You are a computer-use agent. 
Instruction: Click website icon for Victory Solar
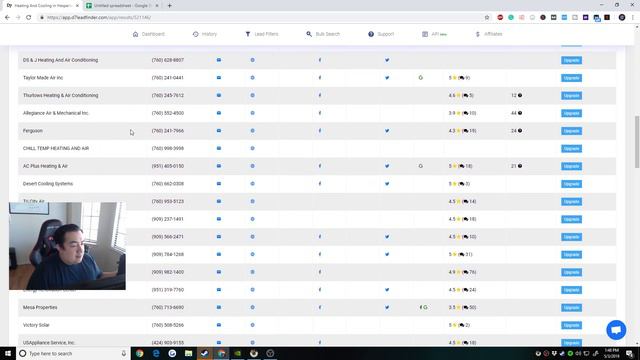pyautogui.click(x=252, y=325)
